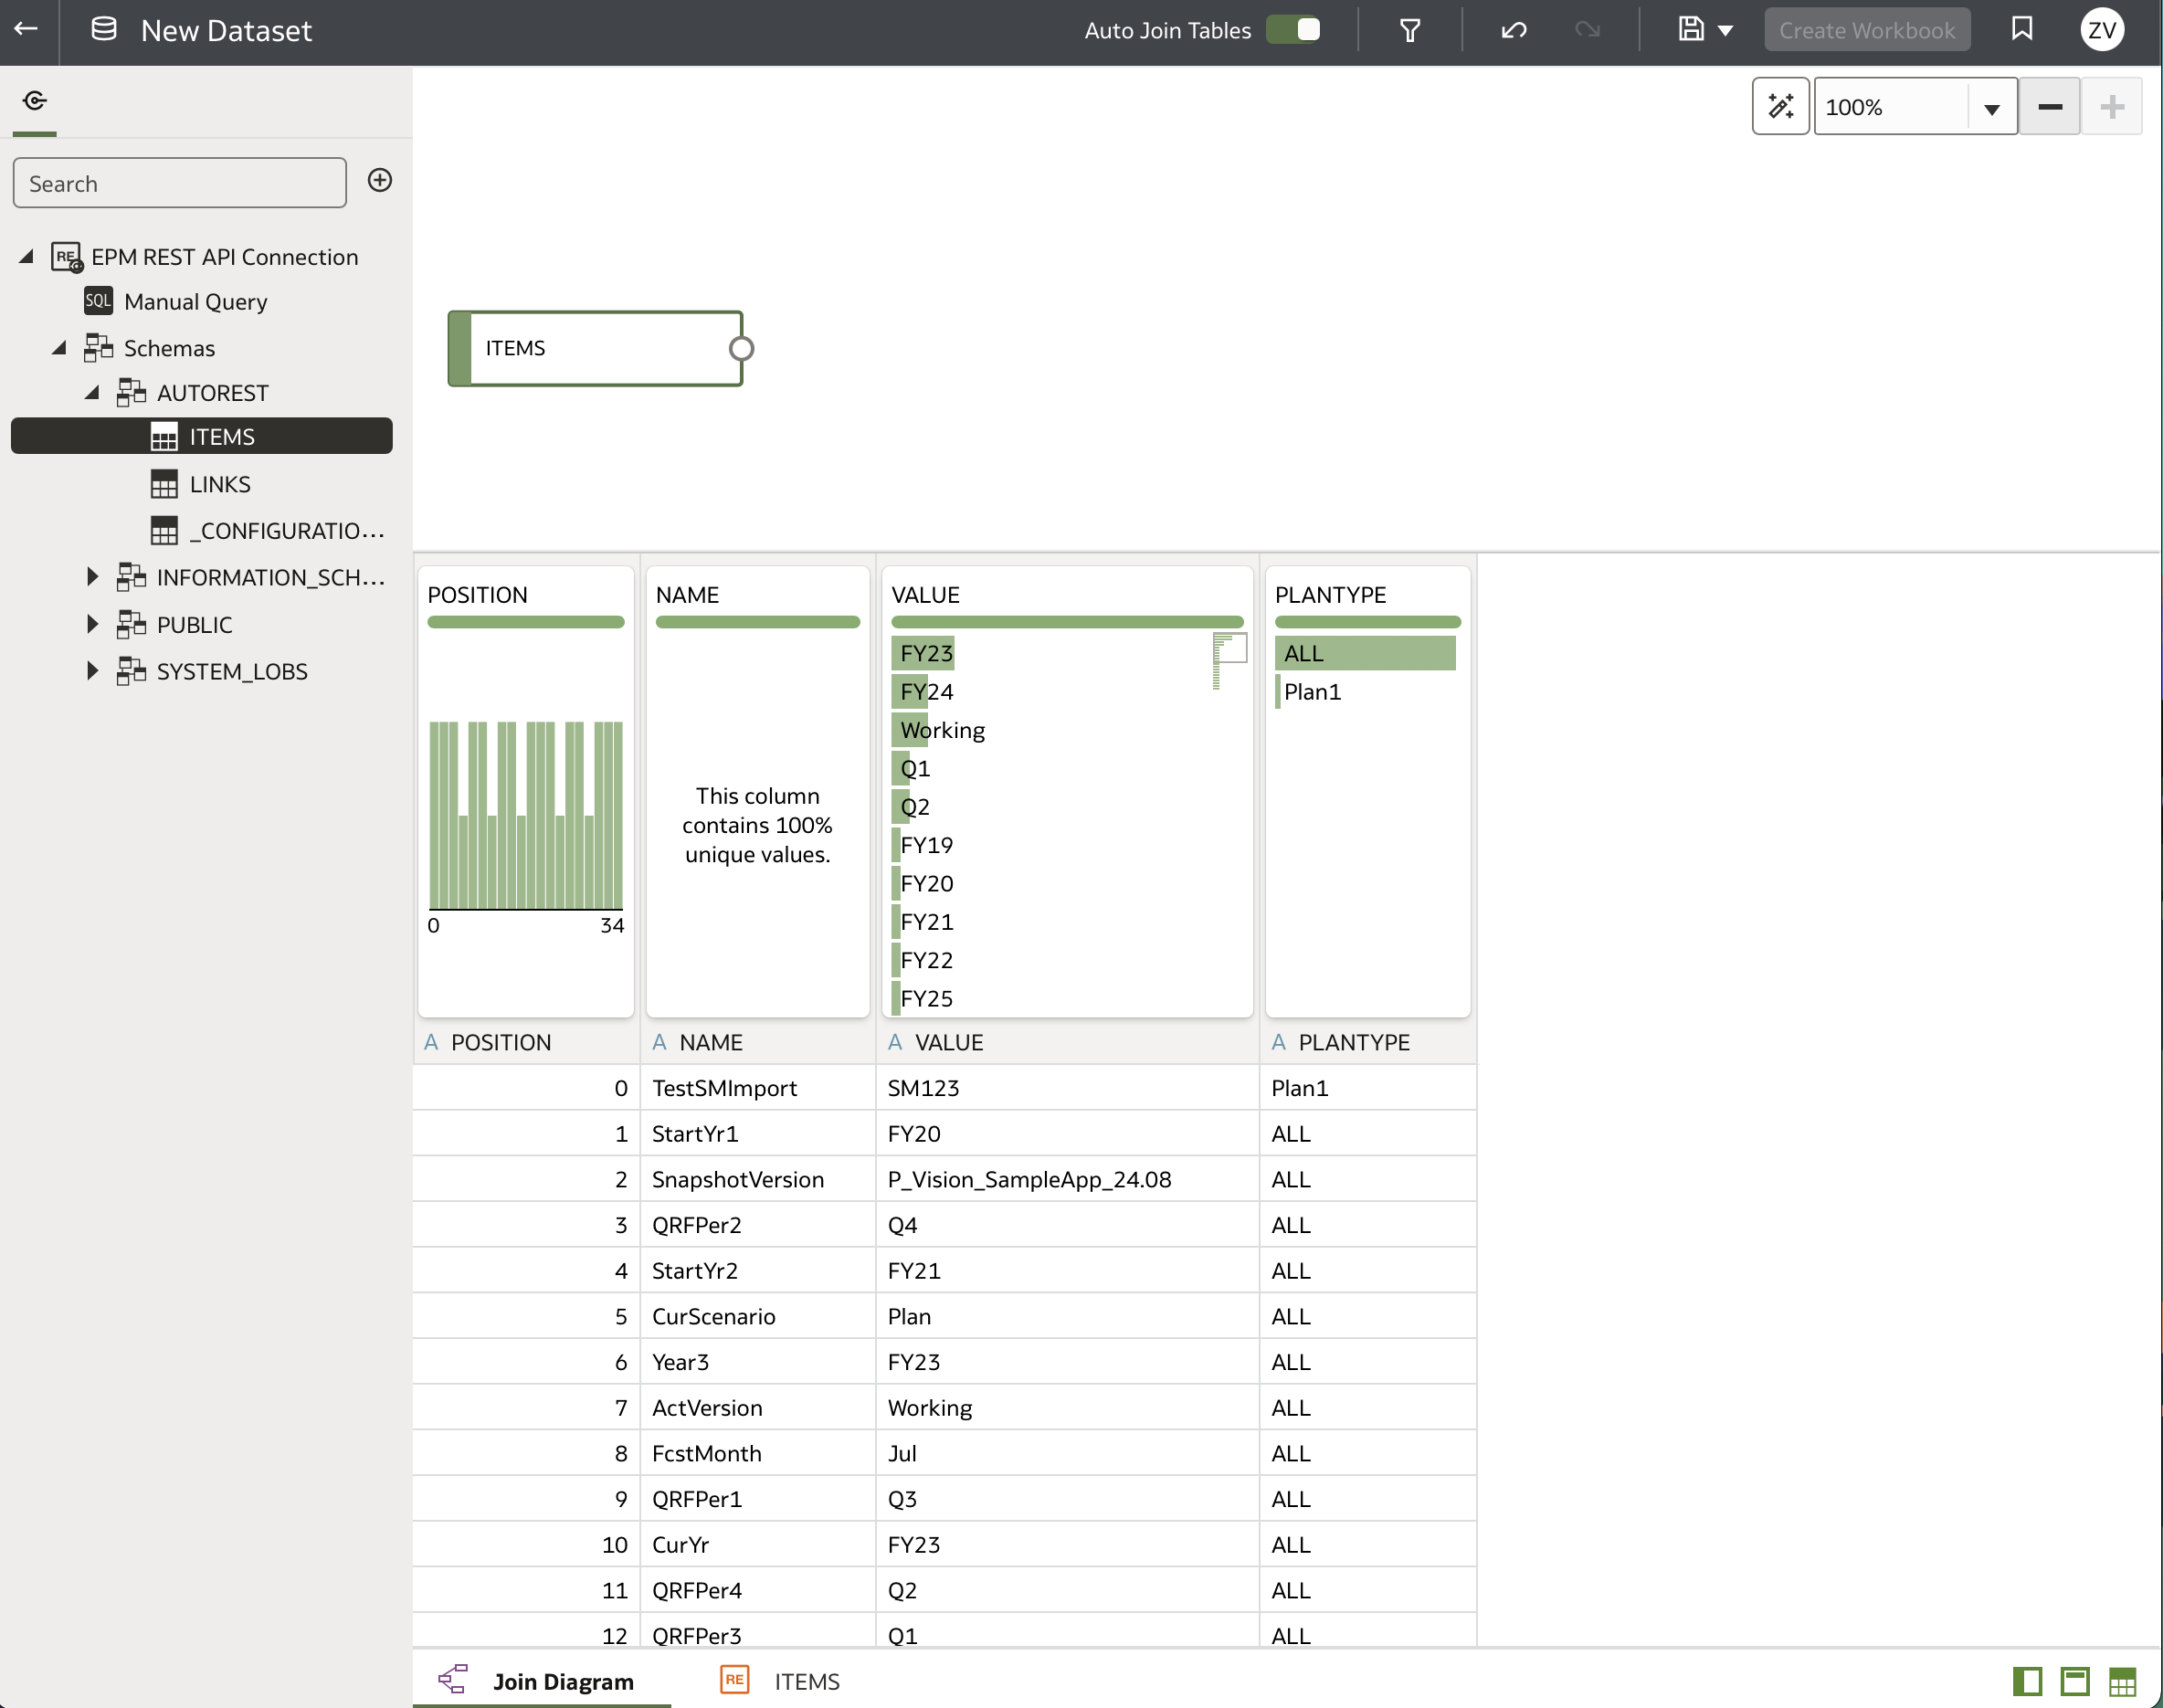Click the QRFPer2 cell
Viewport: 2163px width, 1708px height.
pyautogui.click(x=758, y=1224)
